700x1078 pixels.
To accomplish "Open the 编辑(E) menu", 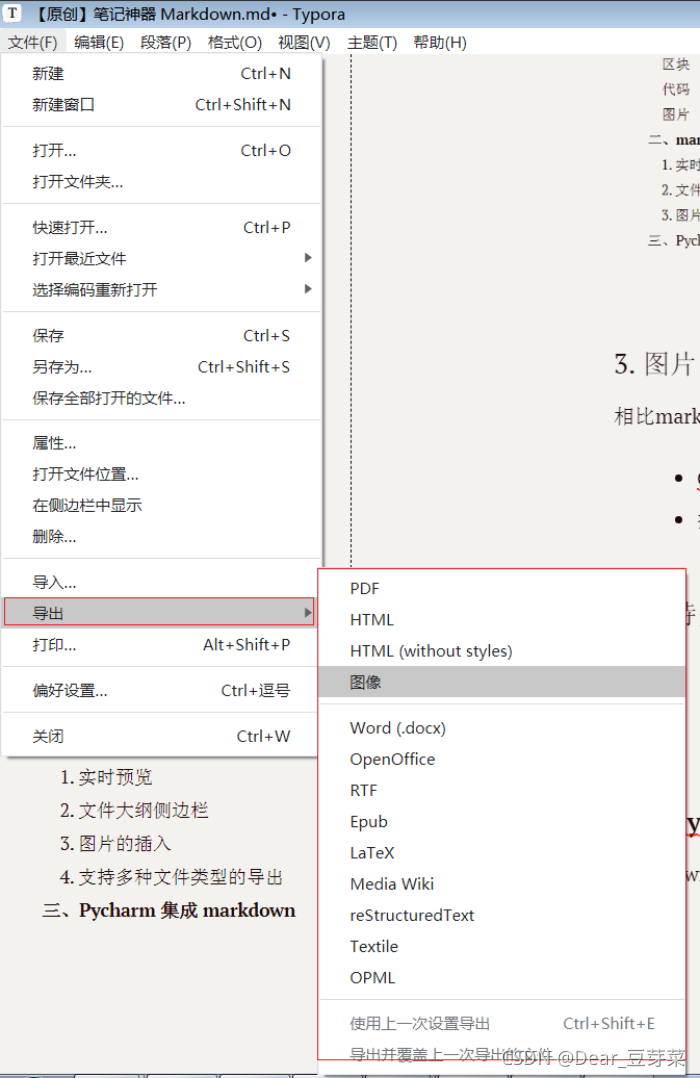I will [99, 43].
